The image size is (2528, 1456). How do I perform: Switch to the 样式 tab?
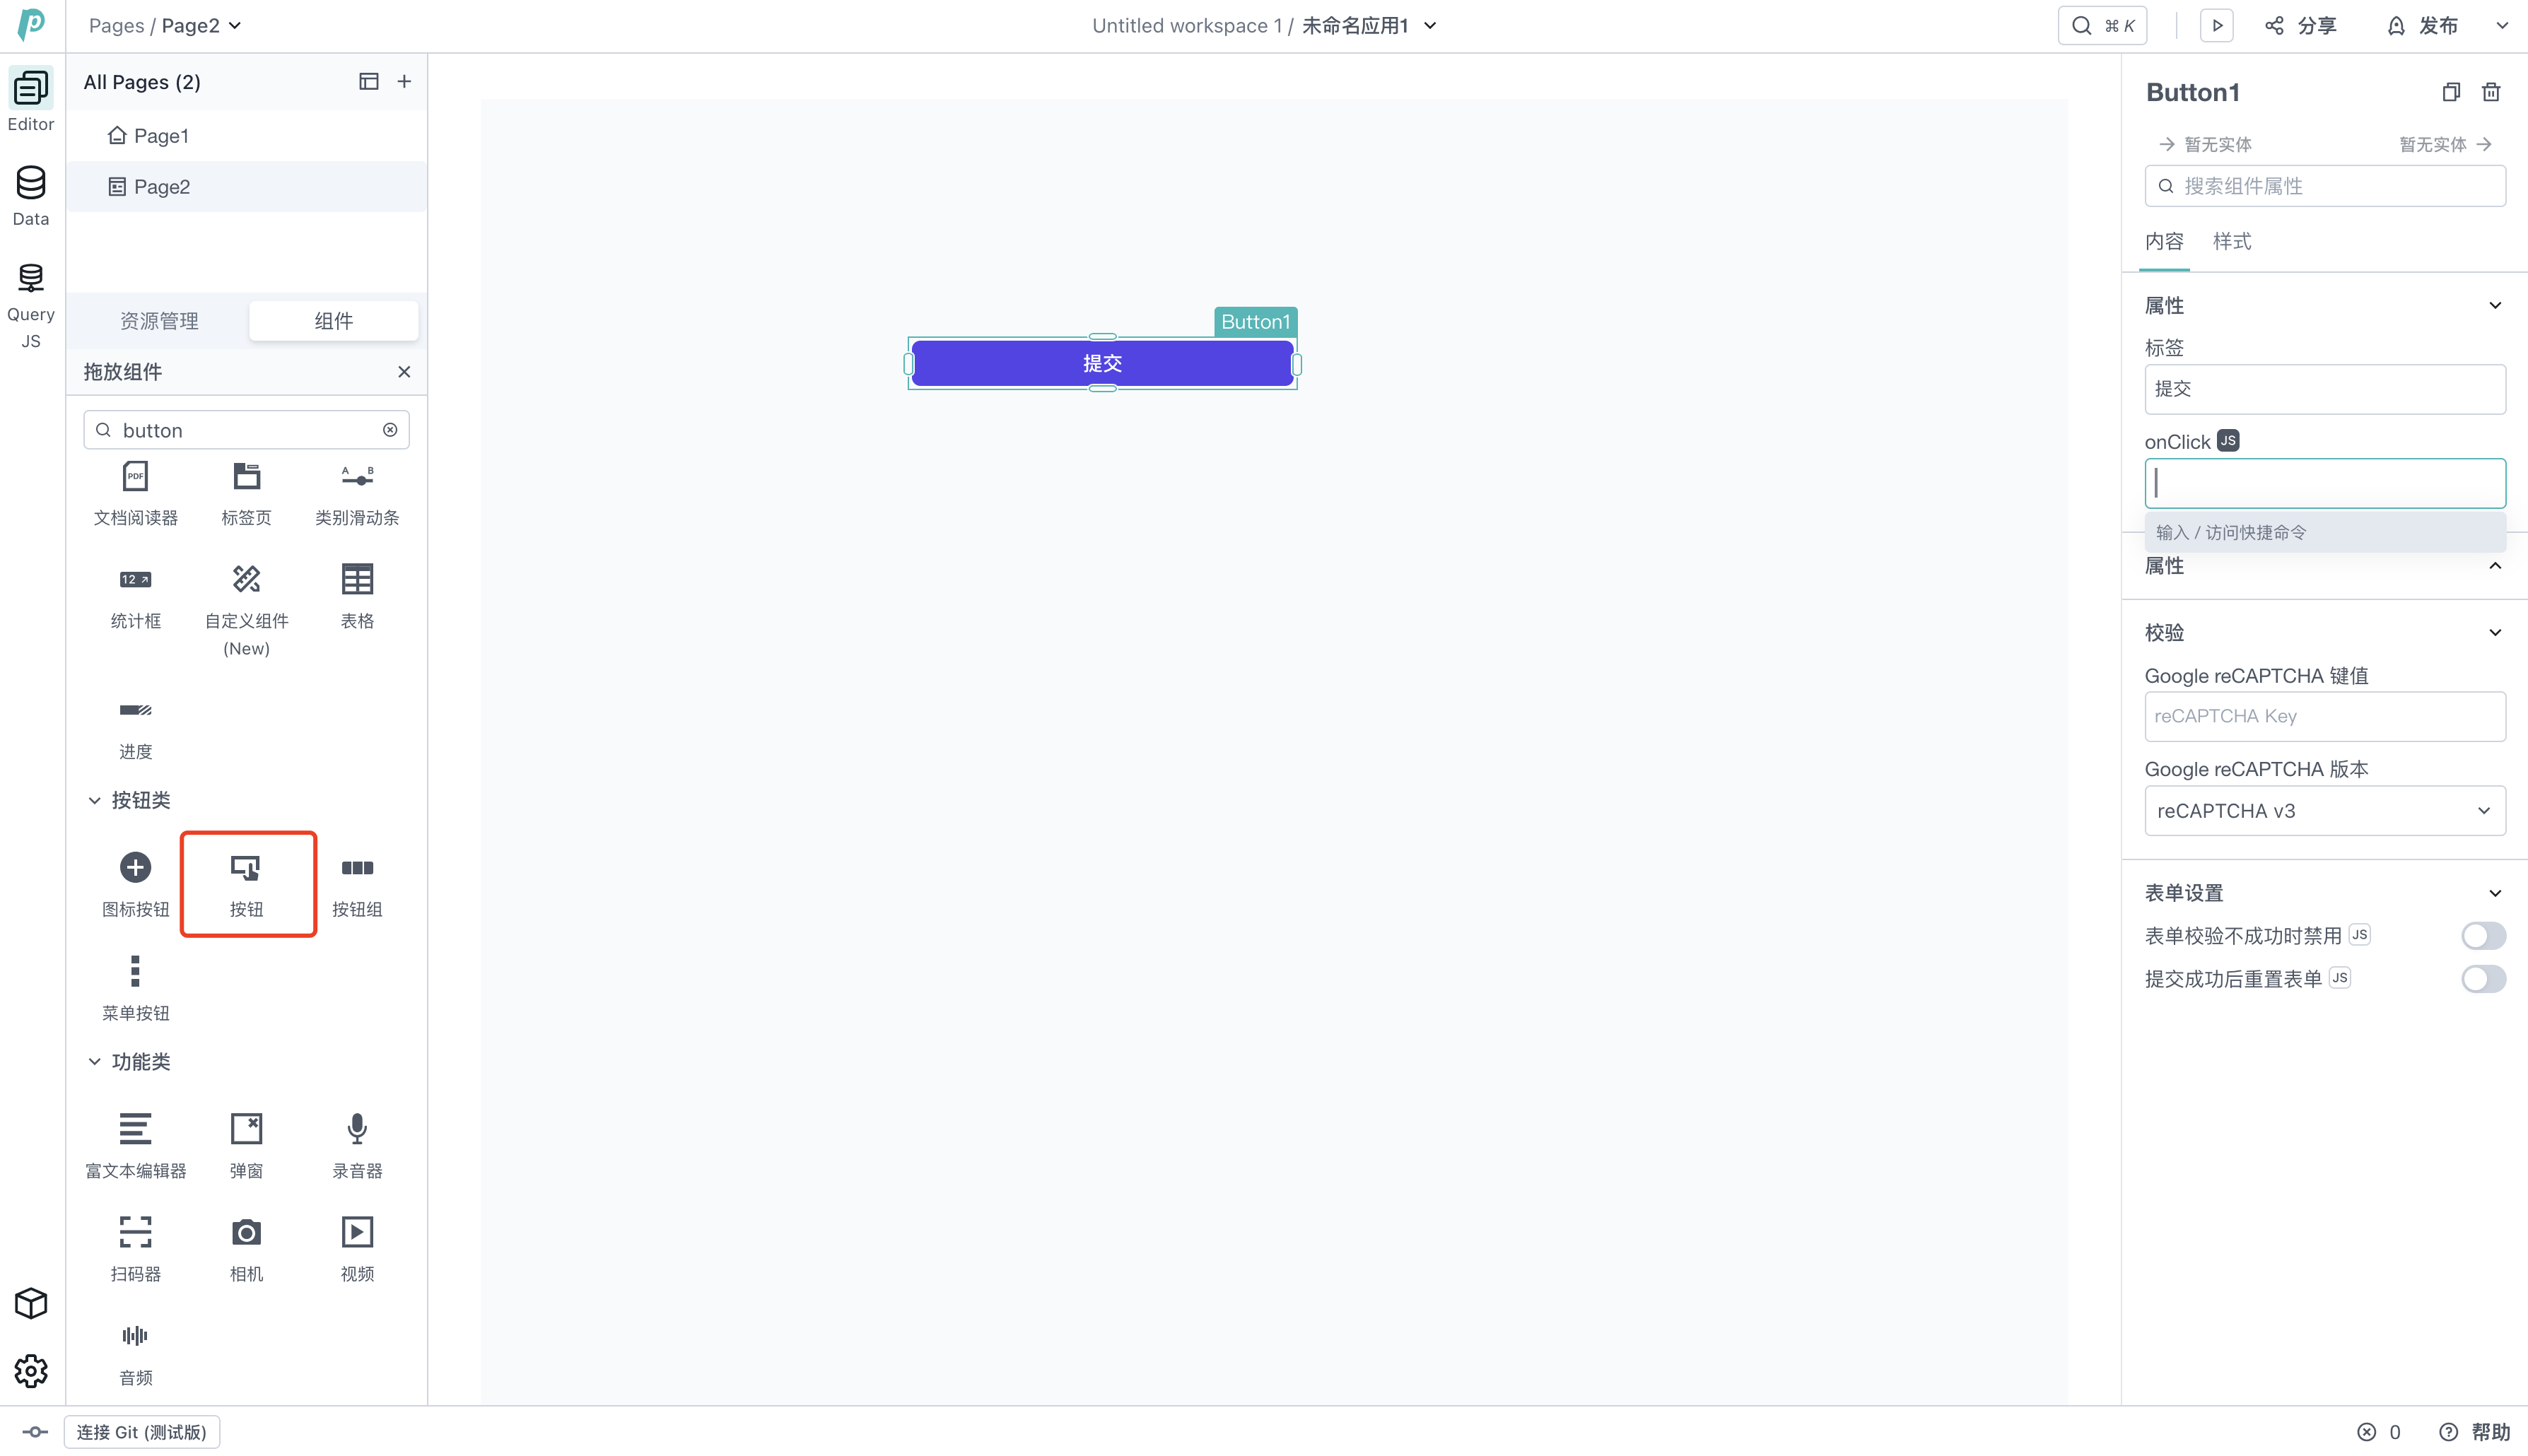click(2232, 241)
